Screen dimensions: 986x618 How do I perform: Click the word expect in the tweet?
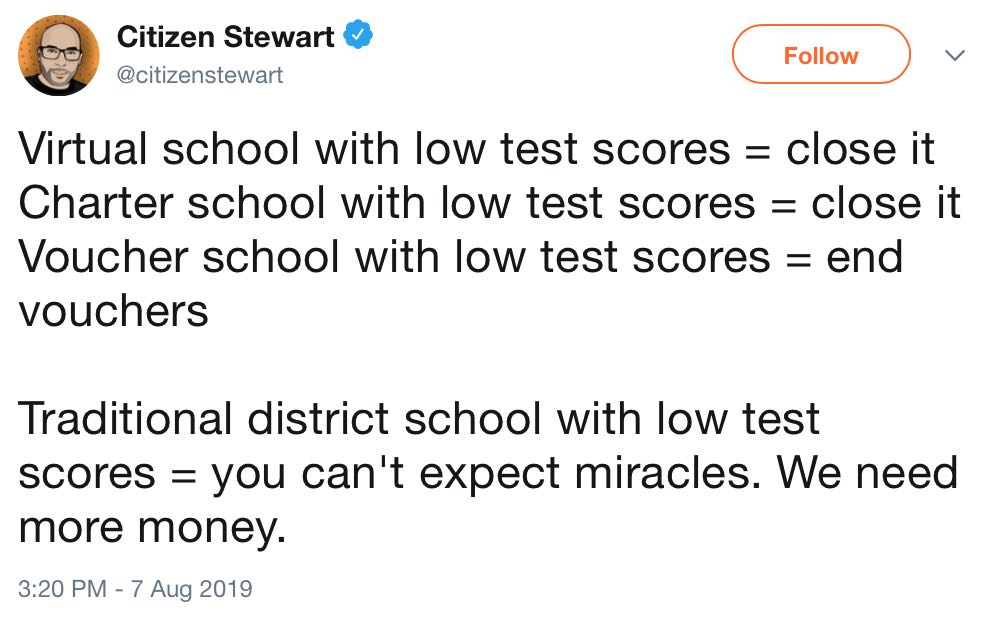(489, 474)
